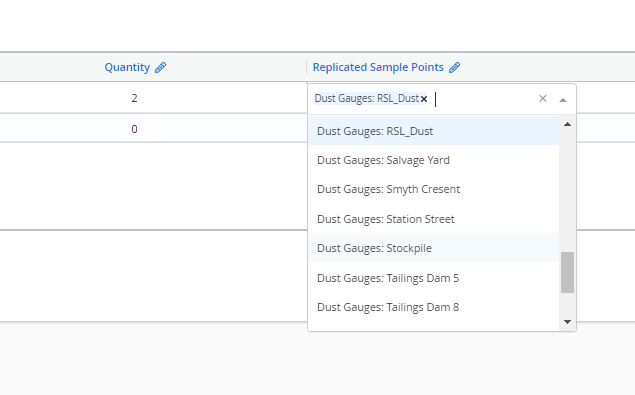Click the scrollbar up arrow in dropdown list
The image size is (635, 395).
click(x=567, y=124)
